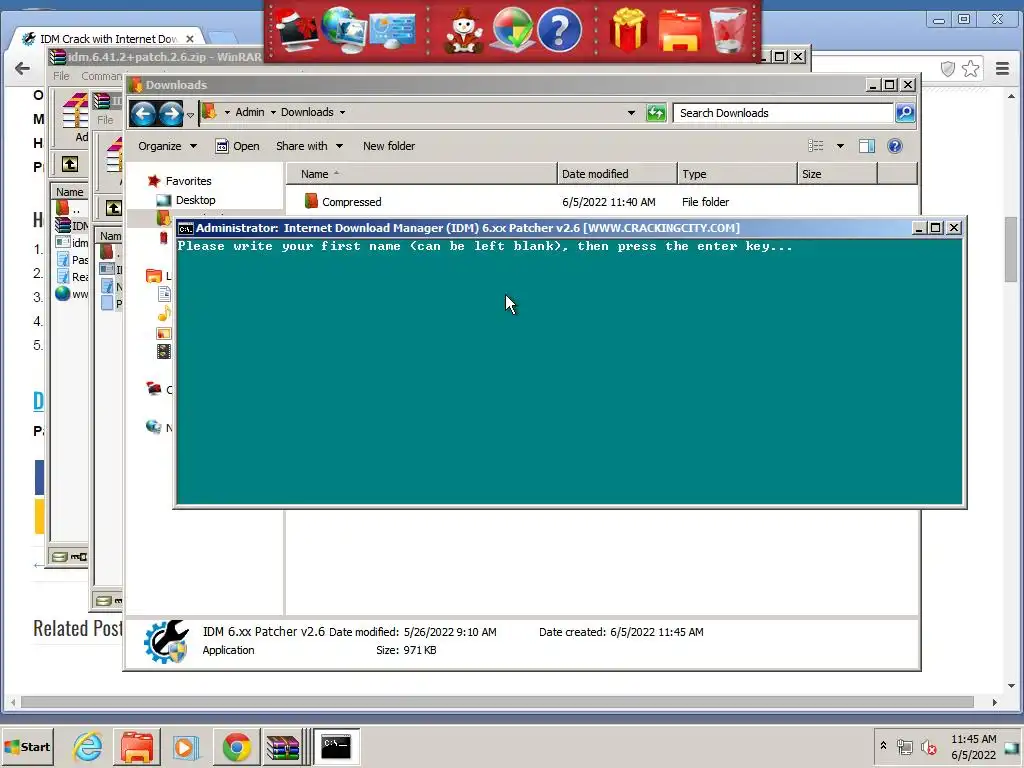This screenshot has width=1024, height=768.
Task: Change view using the view icon
Action: tap(816, 146)
